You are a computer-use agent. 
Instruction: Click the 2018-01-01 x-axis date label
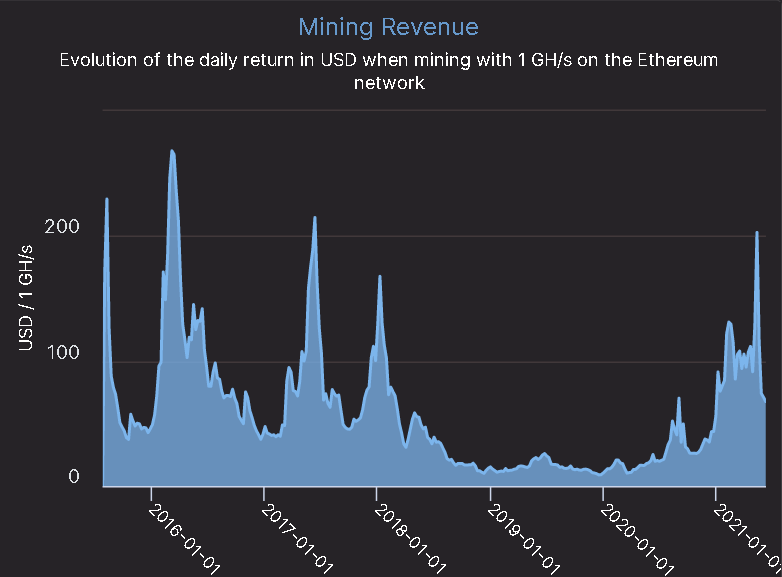click(409, 539)
